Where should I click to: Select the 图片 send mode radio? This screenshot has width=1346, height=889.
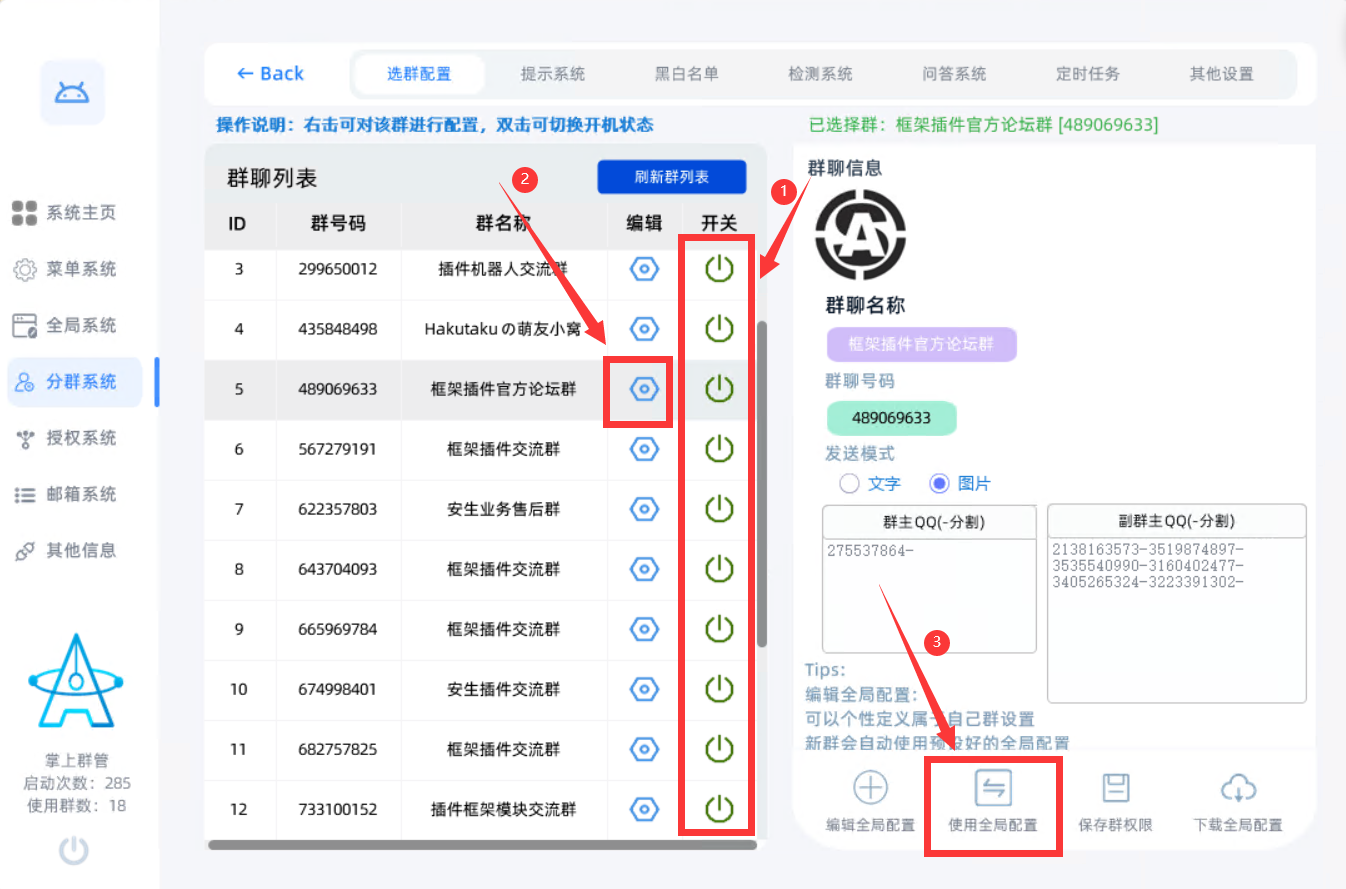click(x=939, y=484)
